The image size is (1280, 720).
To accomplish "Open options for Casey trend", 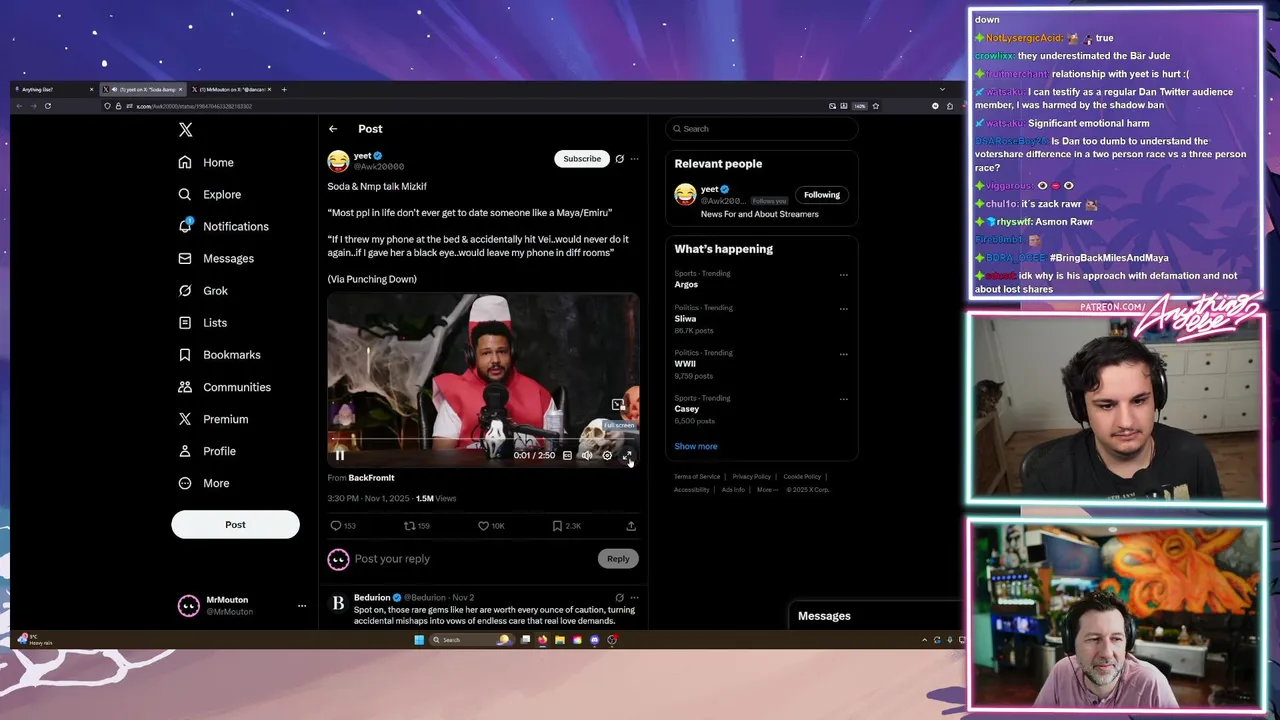I will tap(844, 399).
